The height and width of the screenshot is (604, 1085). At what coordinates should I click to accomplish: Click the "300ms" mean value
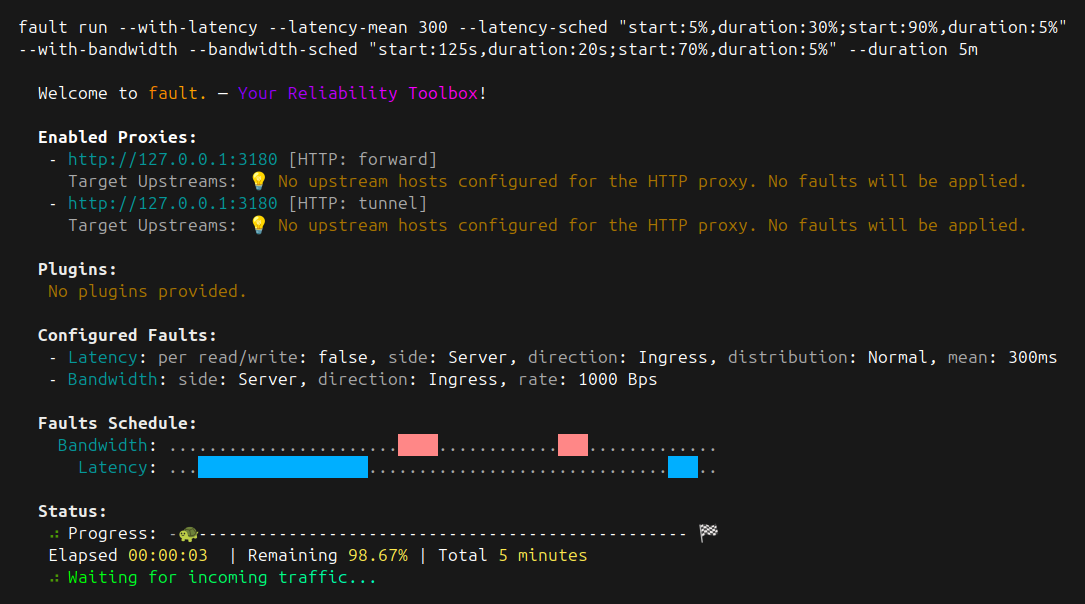click(1032, 358)
